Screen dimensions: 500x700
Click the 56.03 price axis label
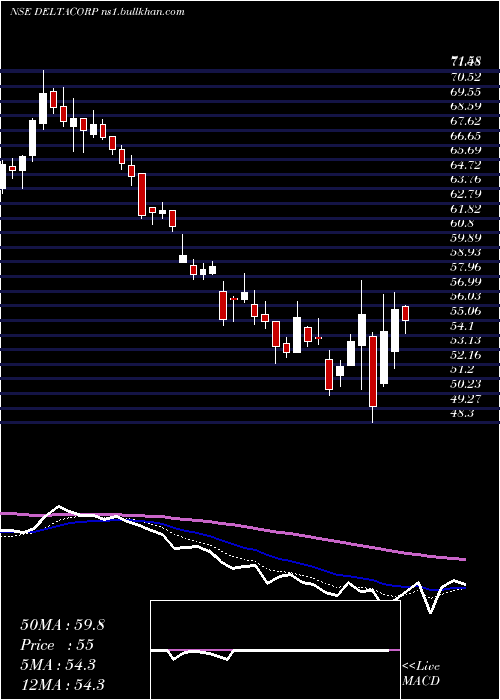[465, 296]
